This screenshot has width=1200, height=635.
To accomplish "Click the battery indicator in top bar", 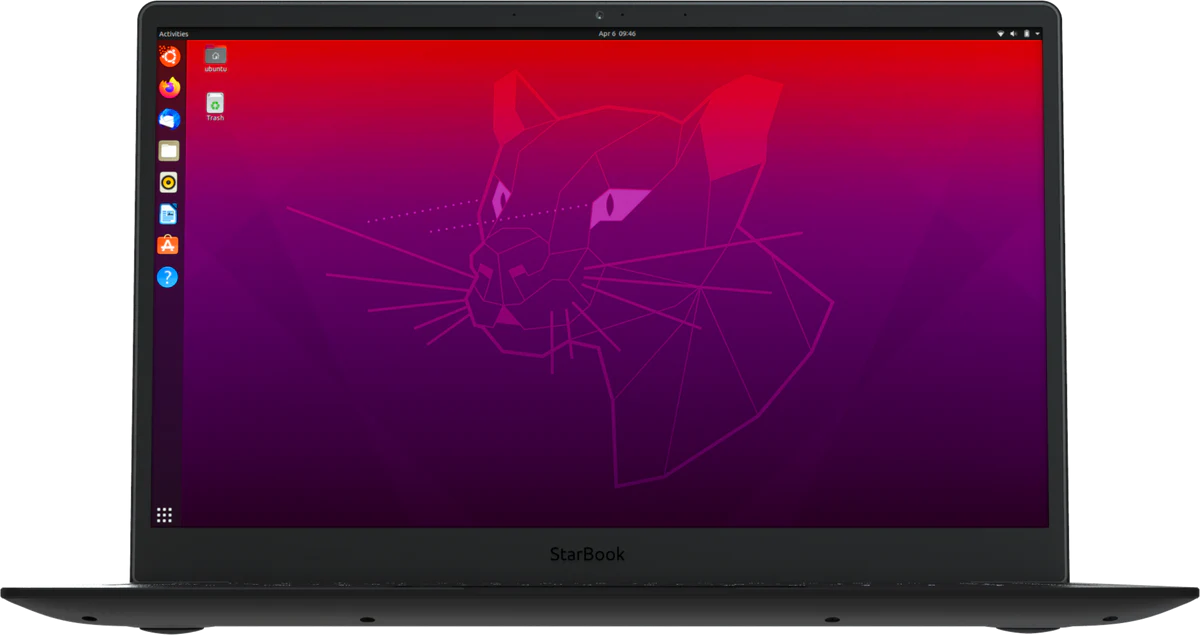I will pos(1027,34).
